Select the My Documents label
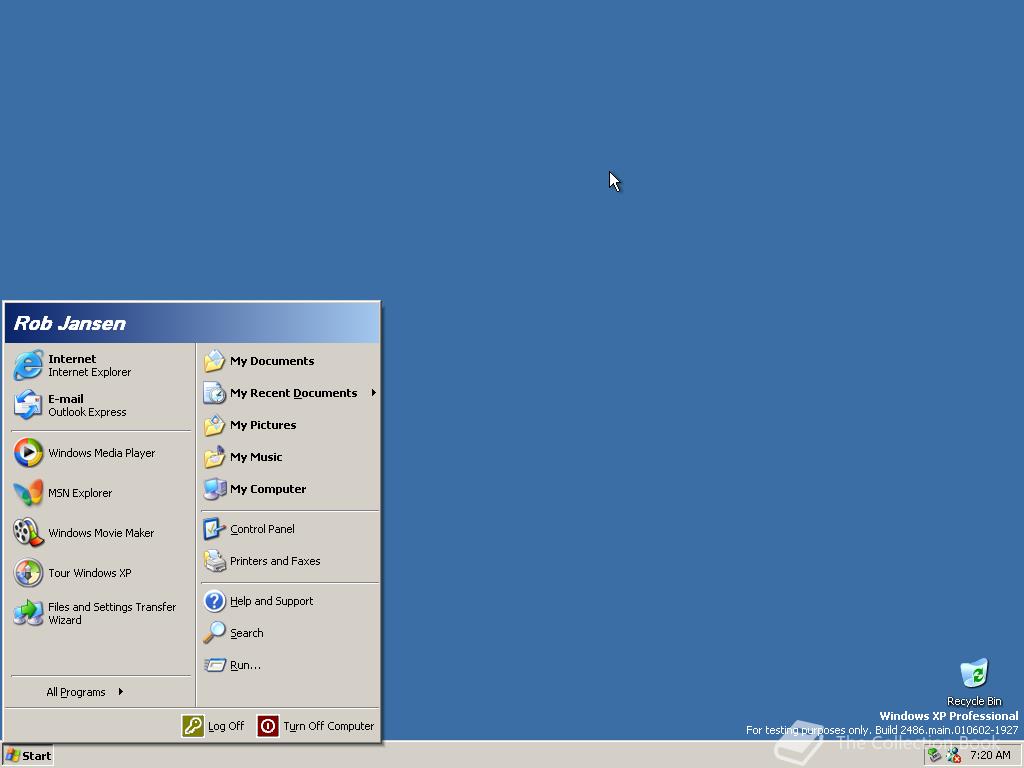 click(x=272, y=360)
